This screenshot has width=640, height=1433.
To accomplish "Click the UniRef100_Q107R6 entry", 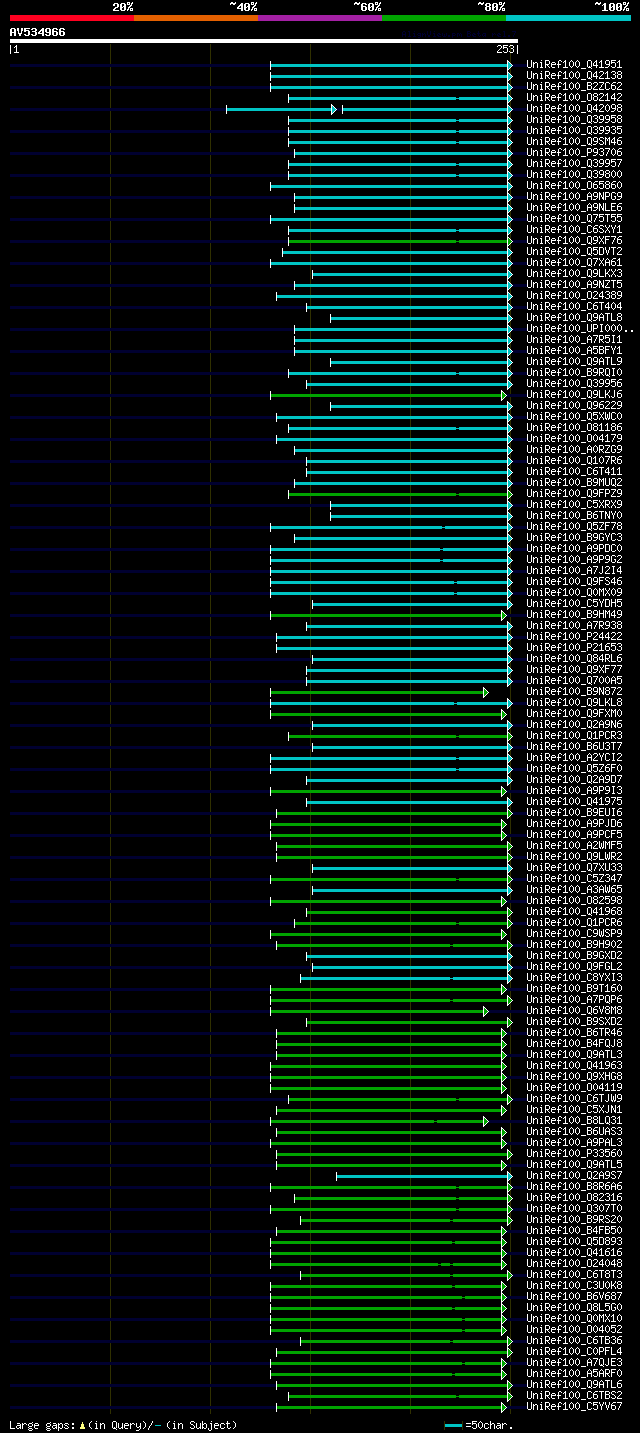I will (x=574, y=461).
